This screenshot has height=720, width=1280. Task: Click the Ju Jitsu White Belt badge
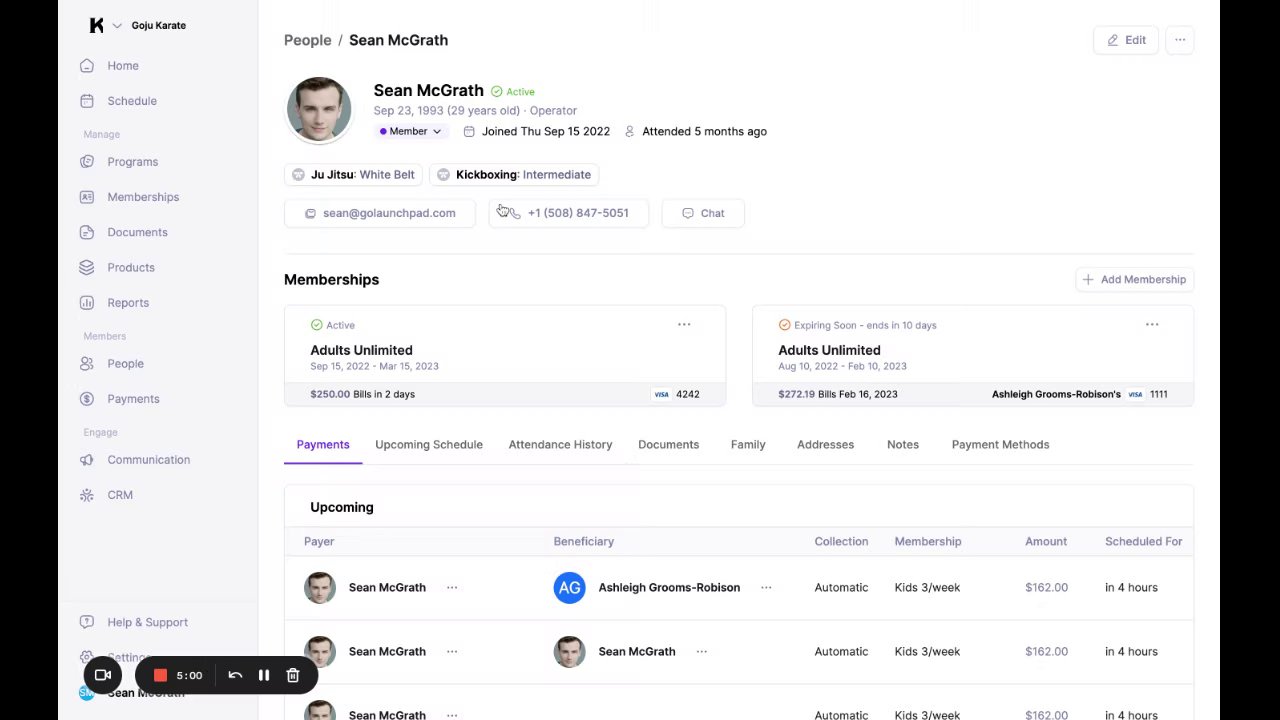pyautogui.click(x=353, y=175)
